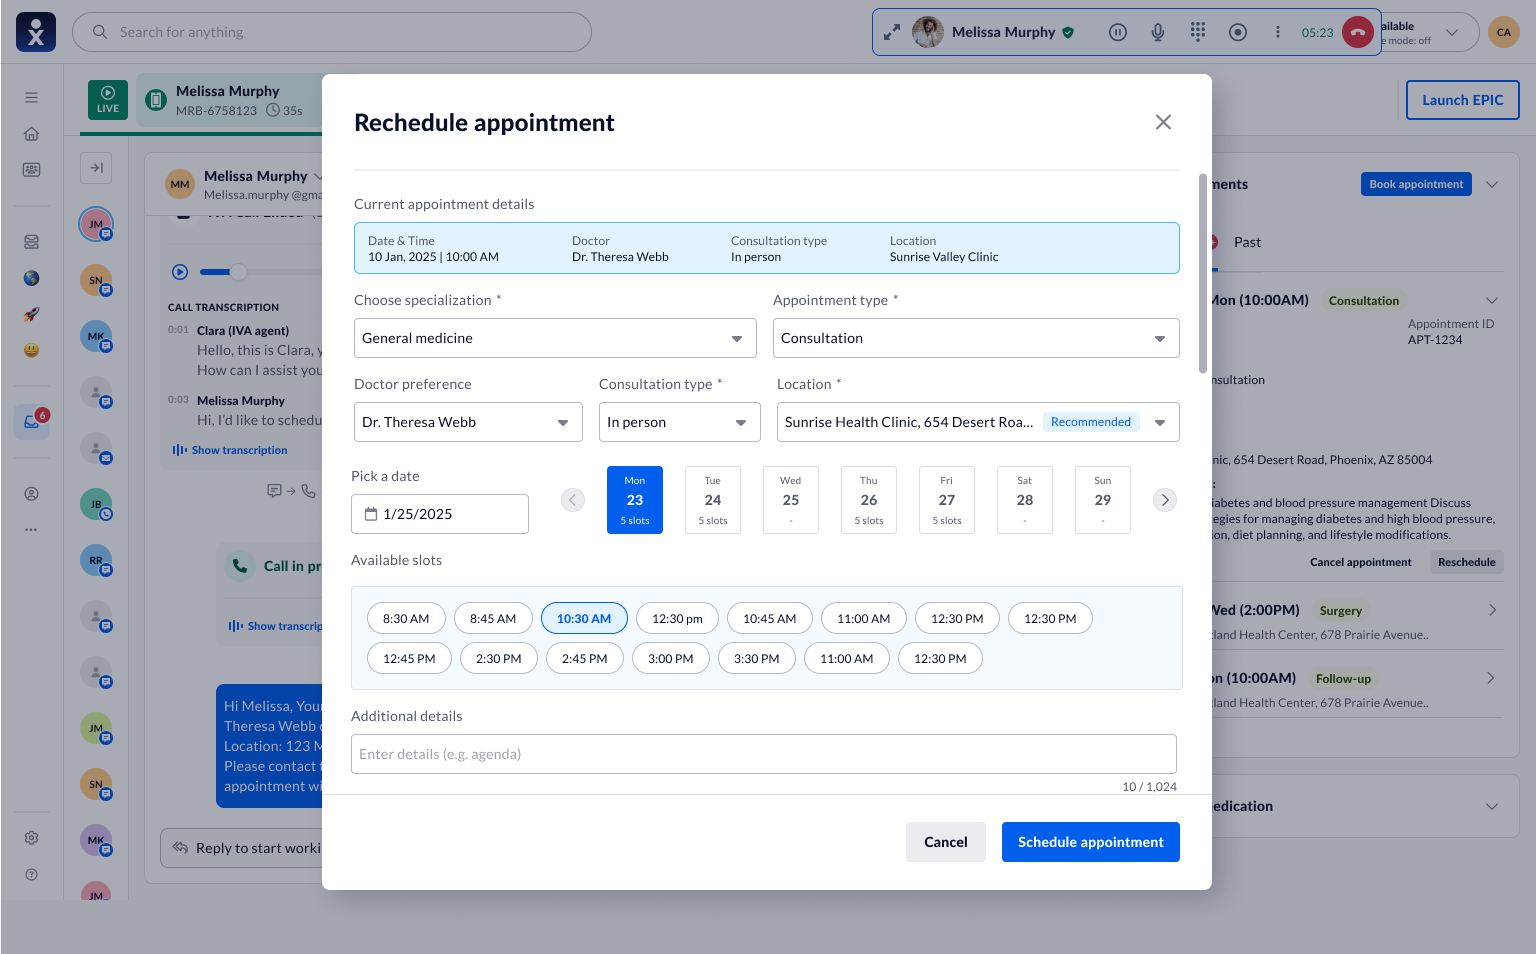Pick Thu 26 date tab

click(869, 500)
